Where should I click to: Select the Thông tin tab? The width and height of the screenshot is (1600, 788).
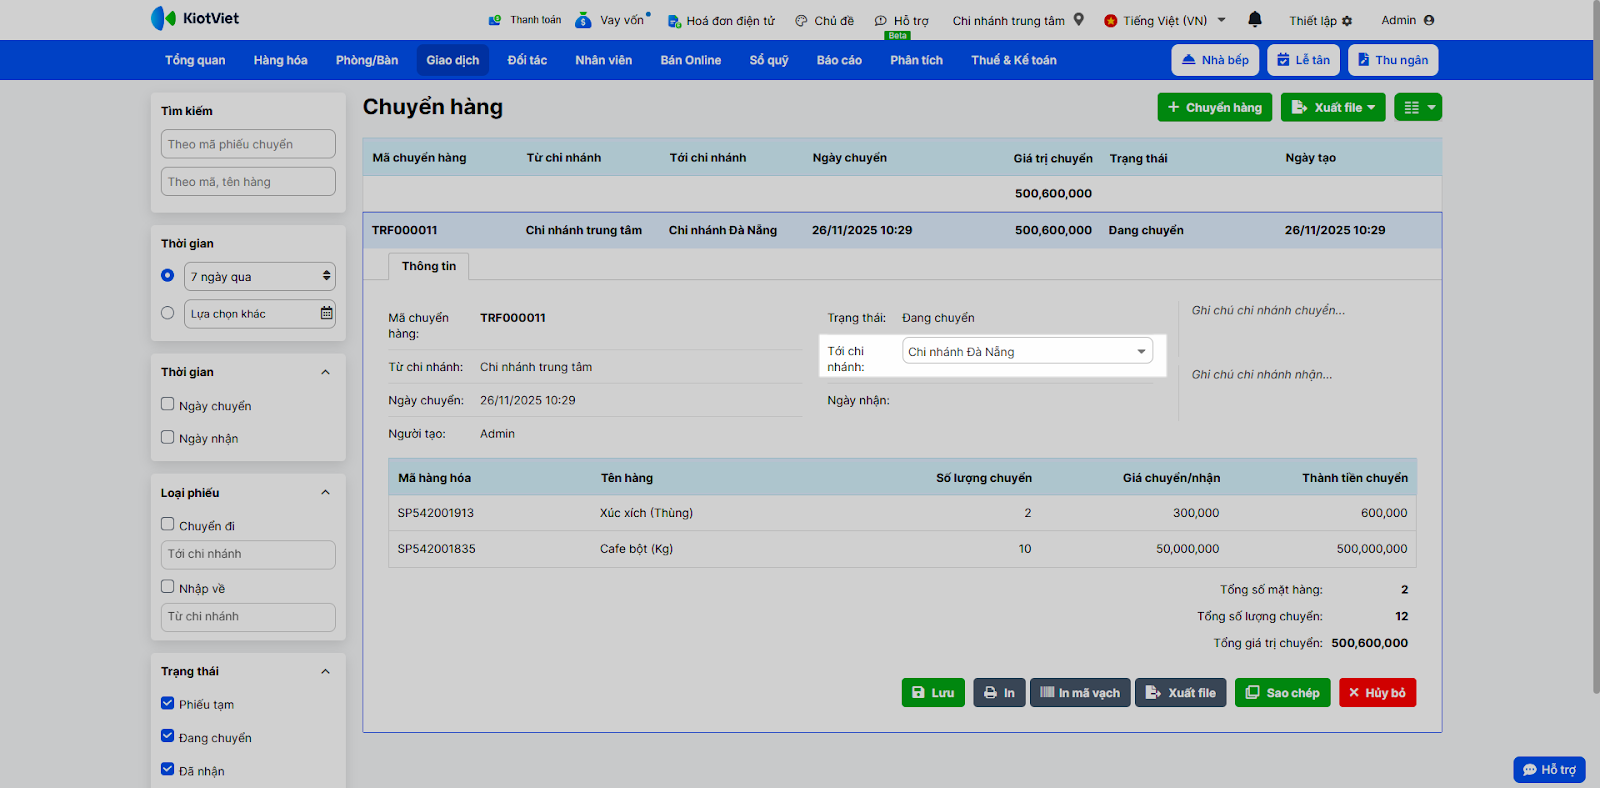pyautogui.click(x=429, y=266)
